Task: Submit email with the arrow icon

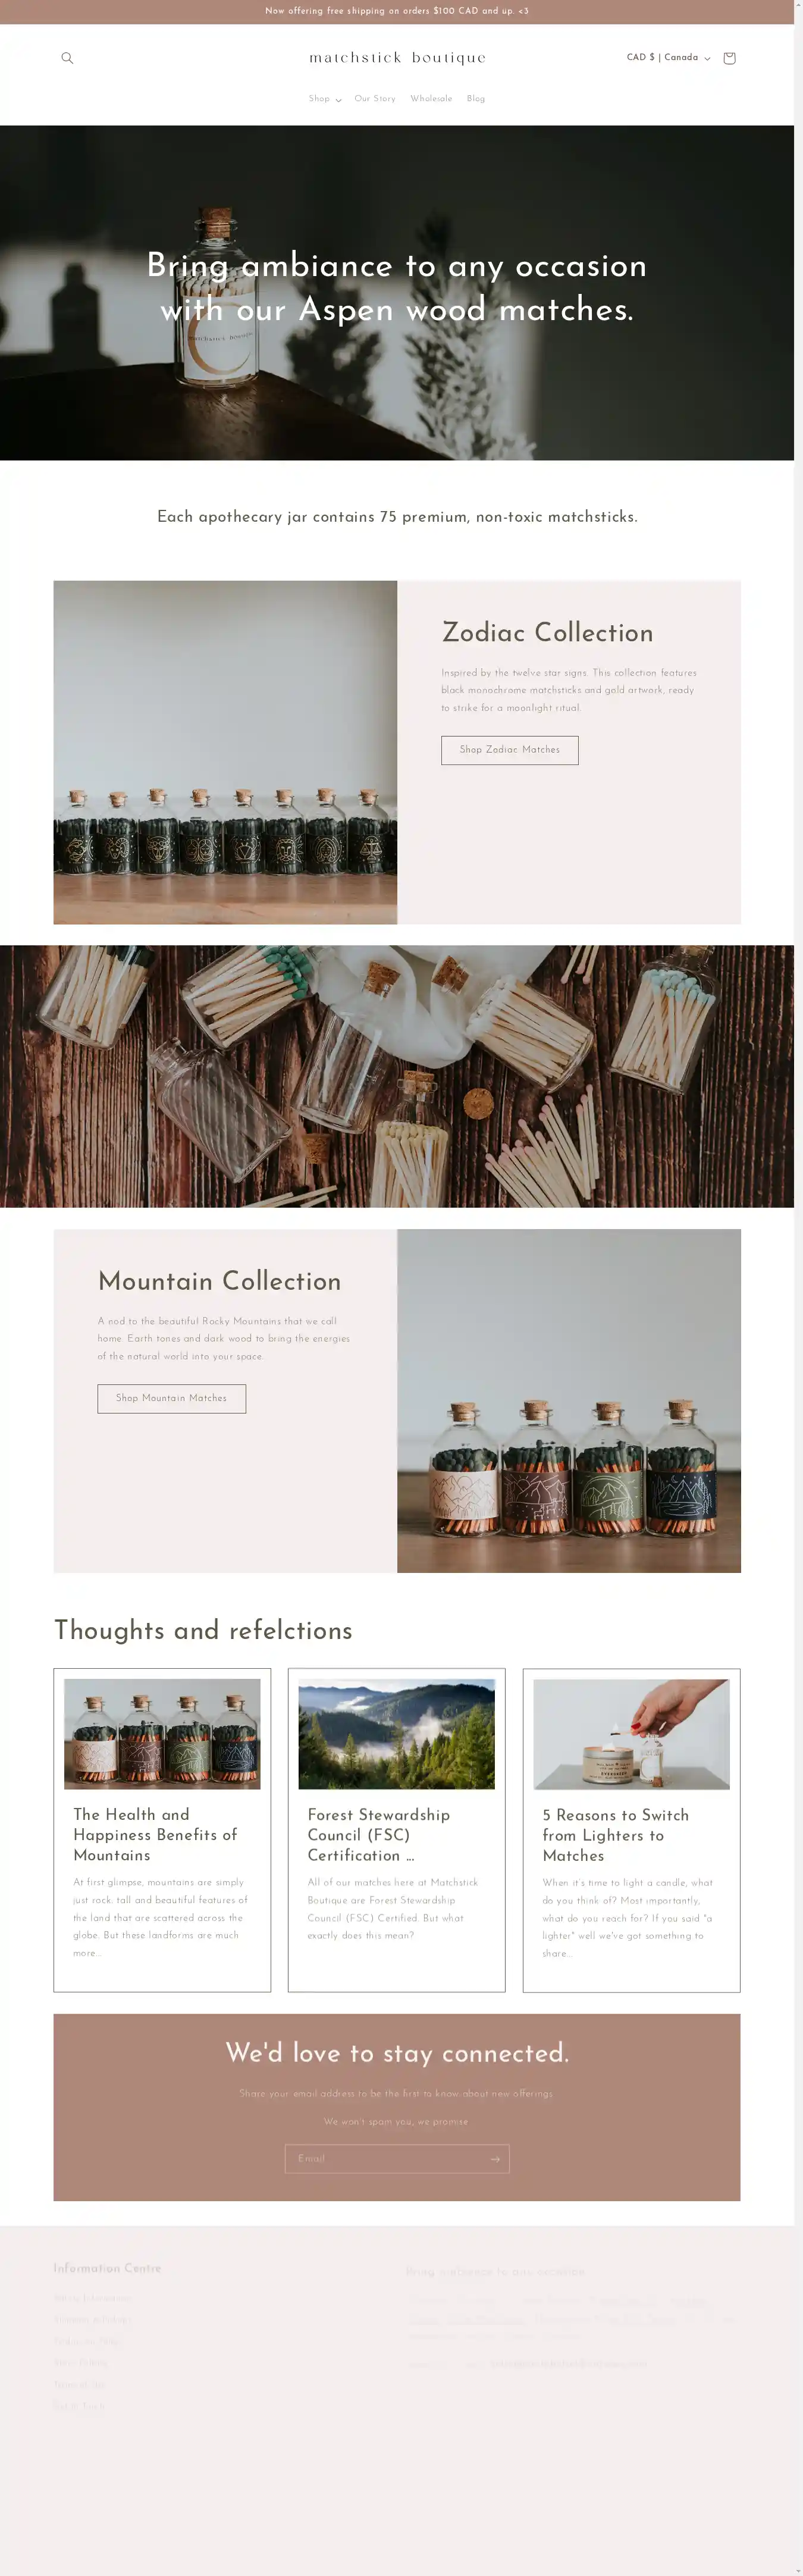Action: click(494, 2159)
